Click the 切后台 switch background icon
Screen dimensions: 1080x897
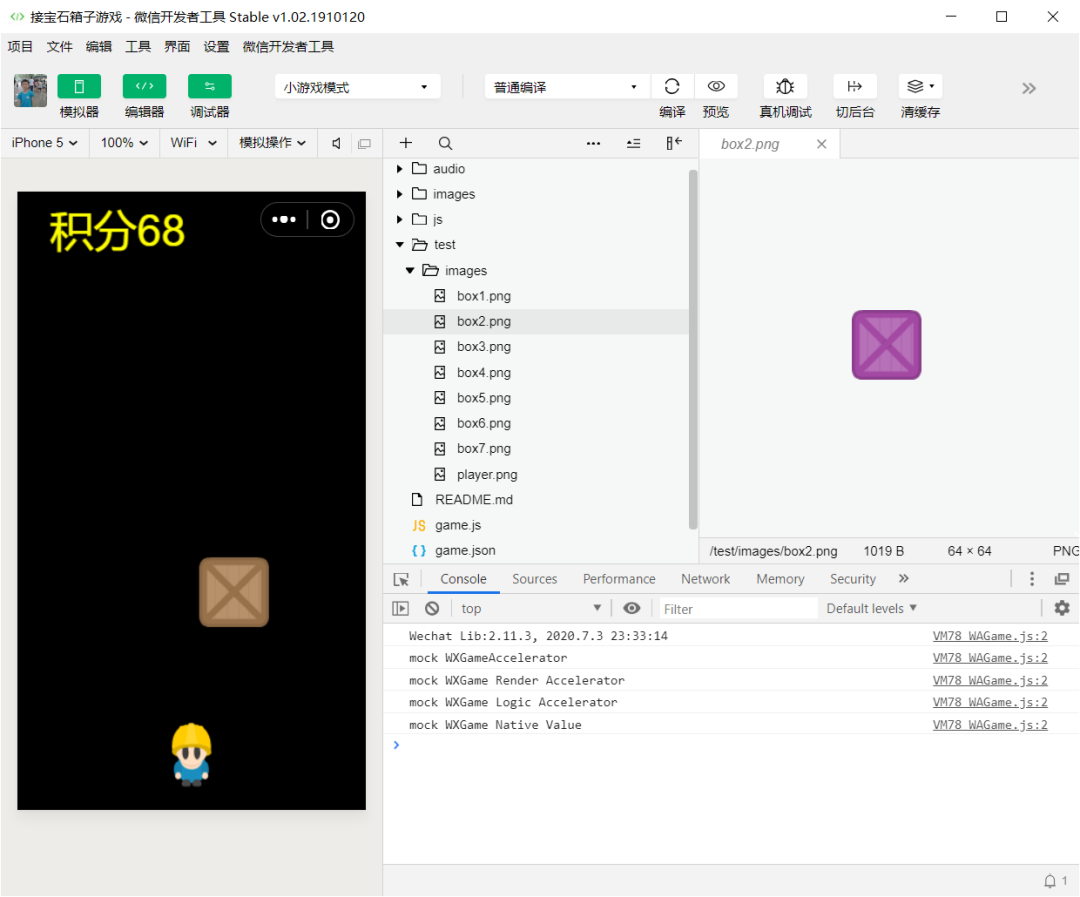coord(855,86)
